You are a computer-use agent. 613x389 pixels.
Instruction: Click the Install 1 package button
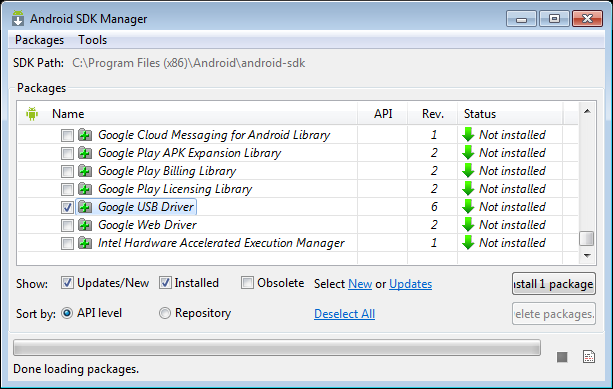(554, 284)
